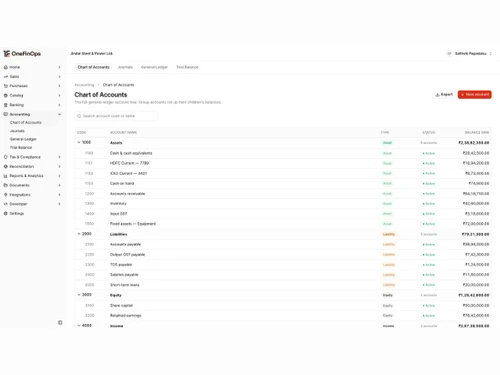Open the Salaries payable row

point(283,275)
